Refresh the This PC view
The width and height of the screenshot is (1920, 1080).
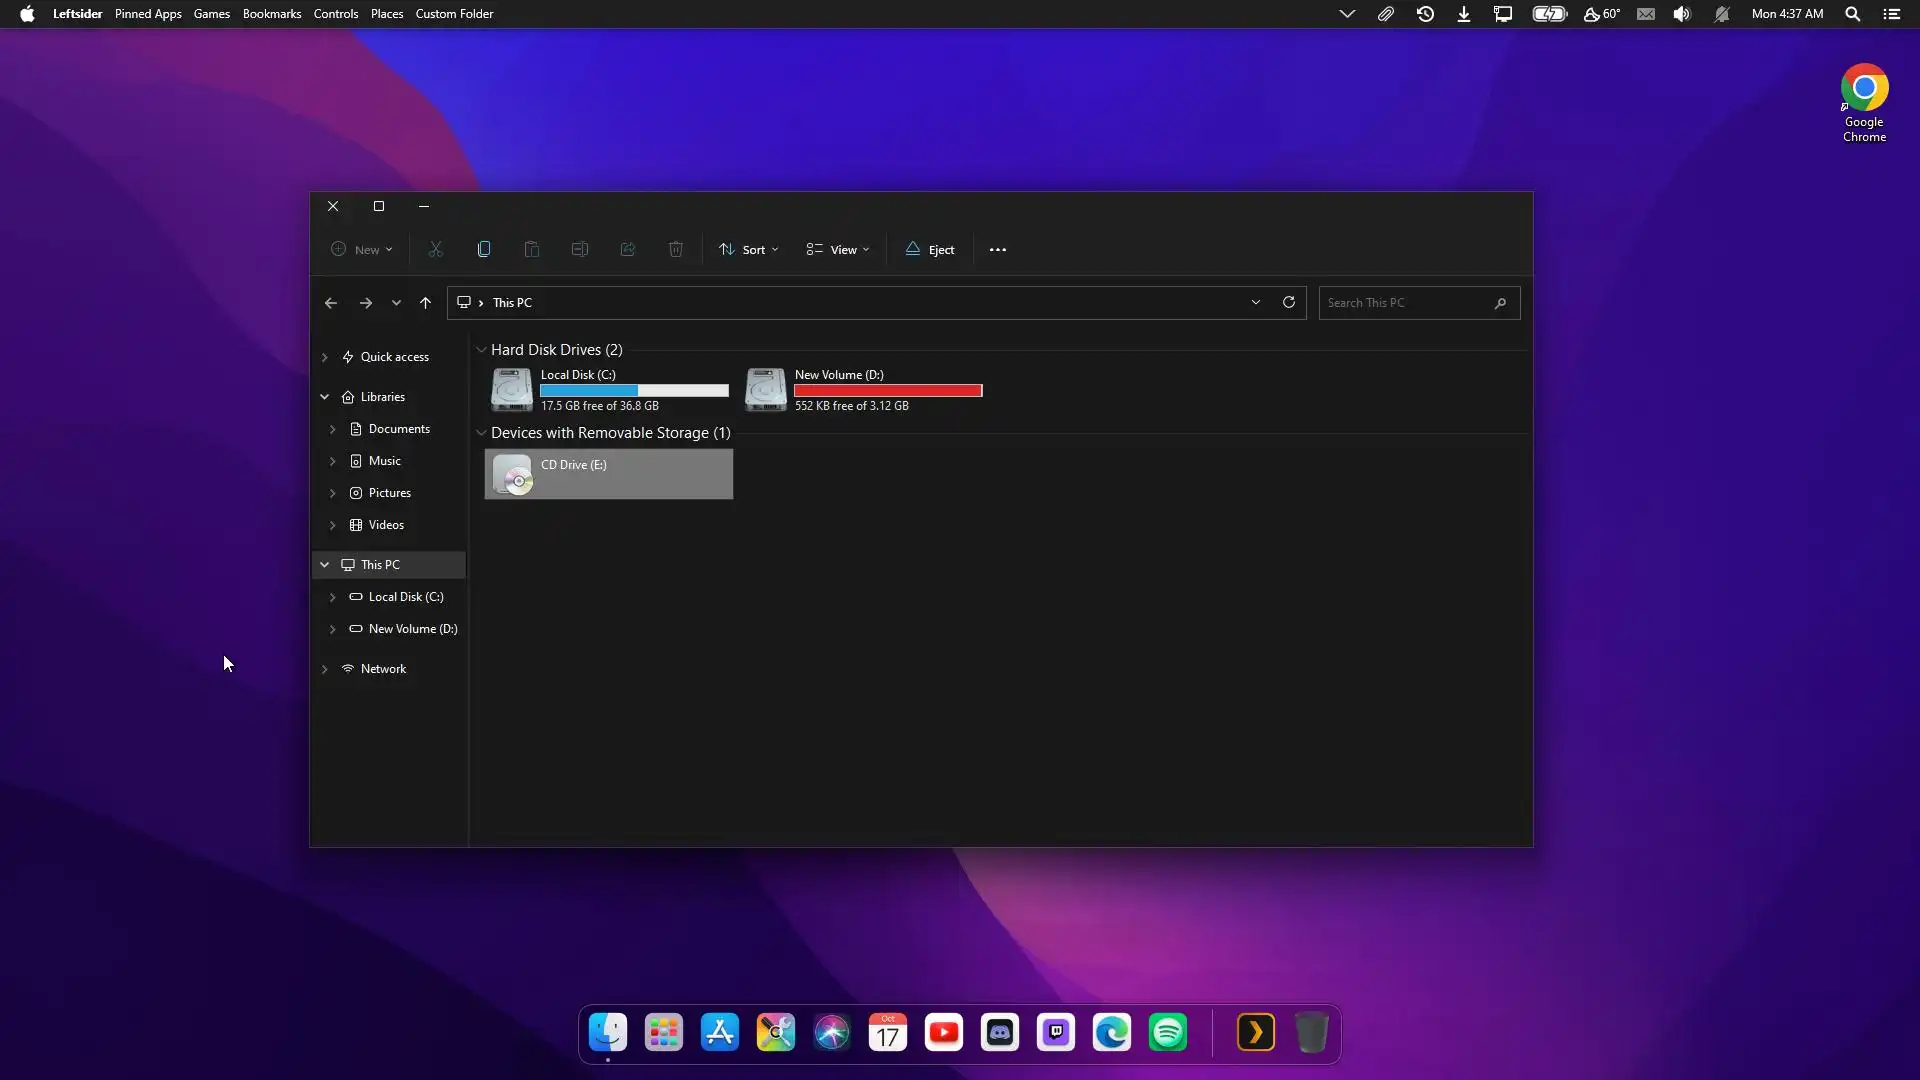coord(1289,303)
